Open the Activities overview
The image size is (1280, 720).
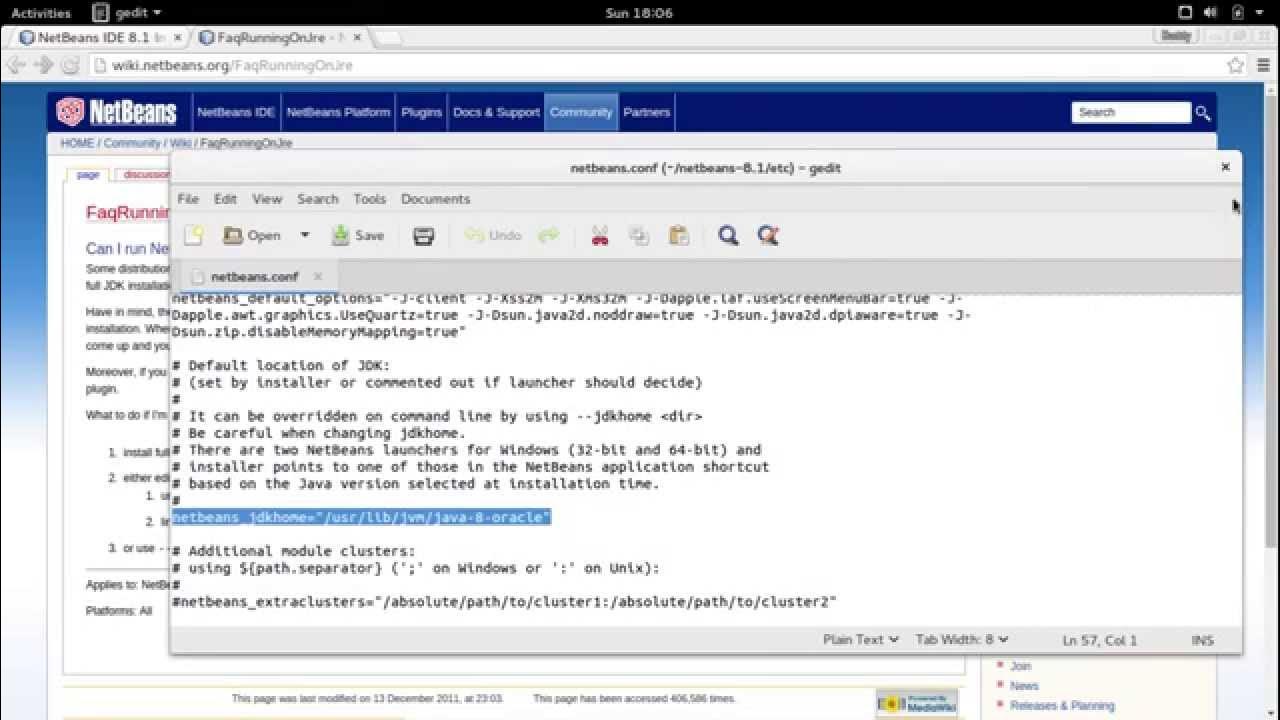(x=41, y=13)
